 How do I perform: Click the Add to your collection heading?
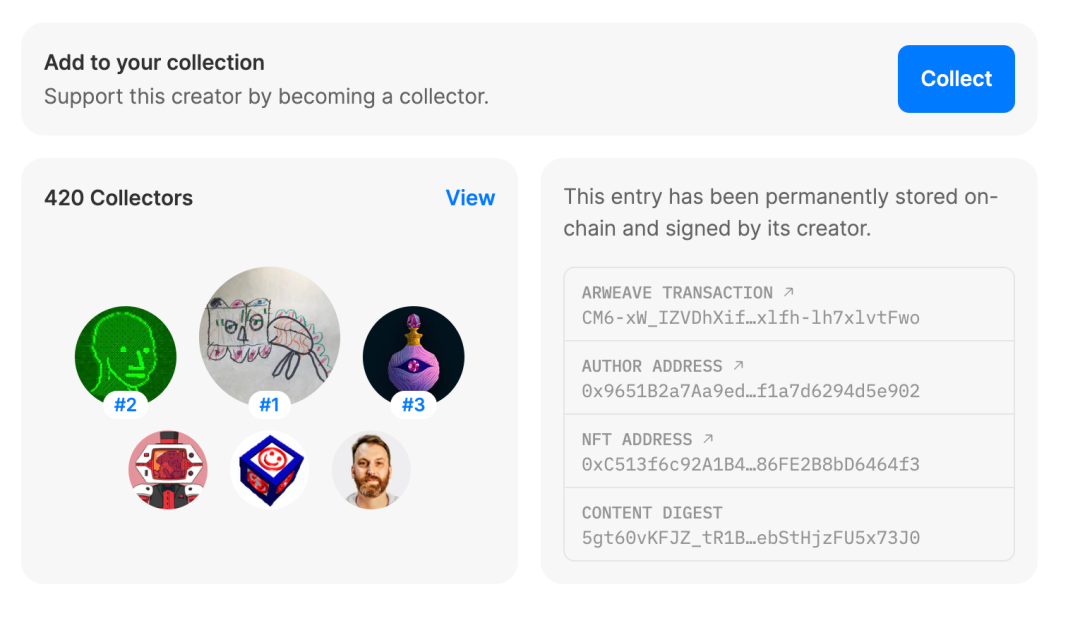click(154, 62)
